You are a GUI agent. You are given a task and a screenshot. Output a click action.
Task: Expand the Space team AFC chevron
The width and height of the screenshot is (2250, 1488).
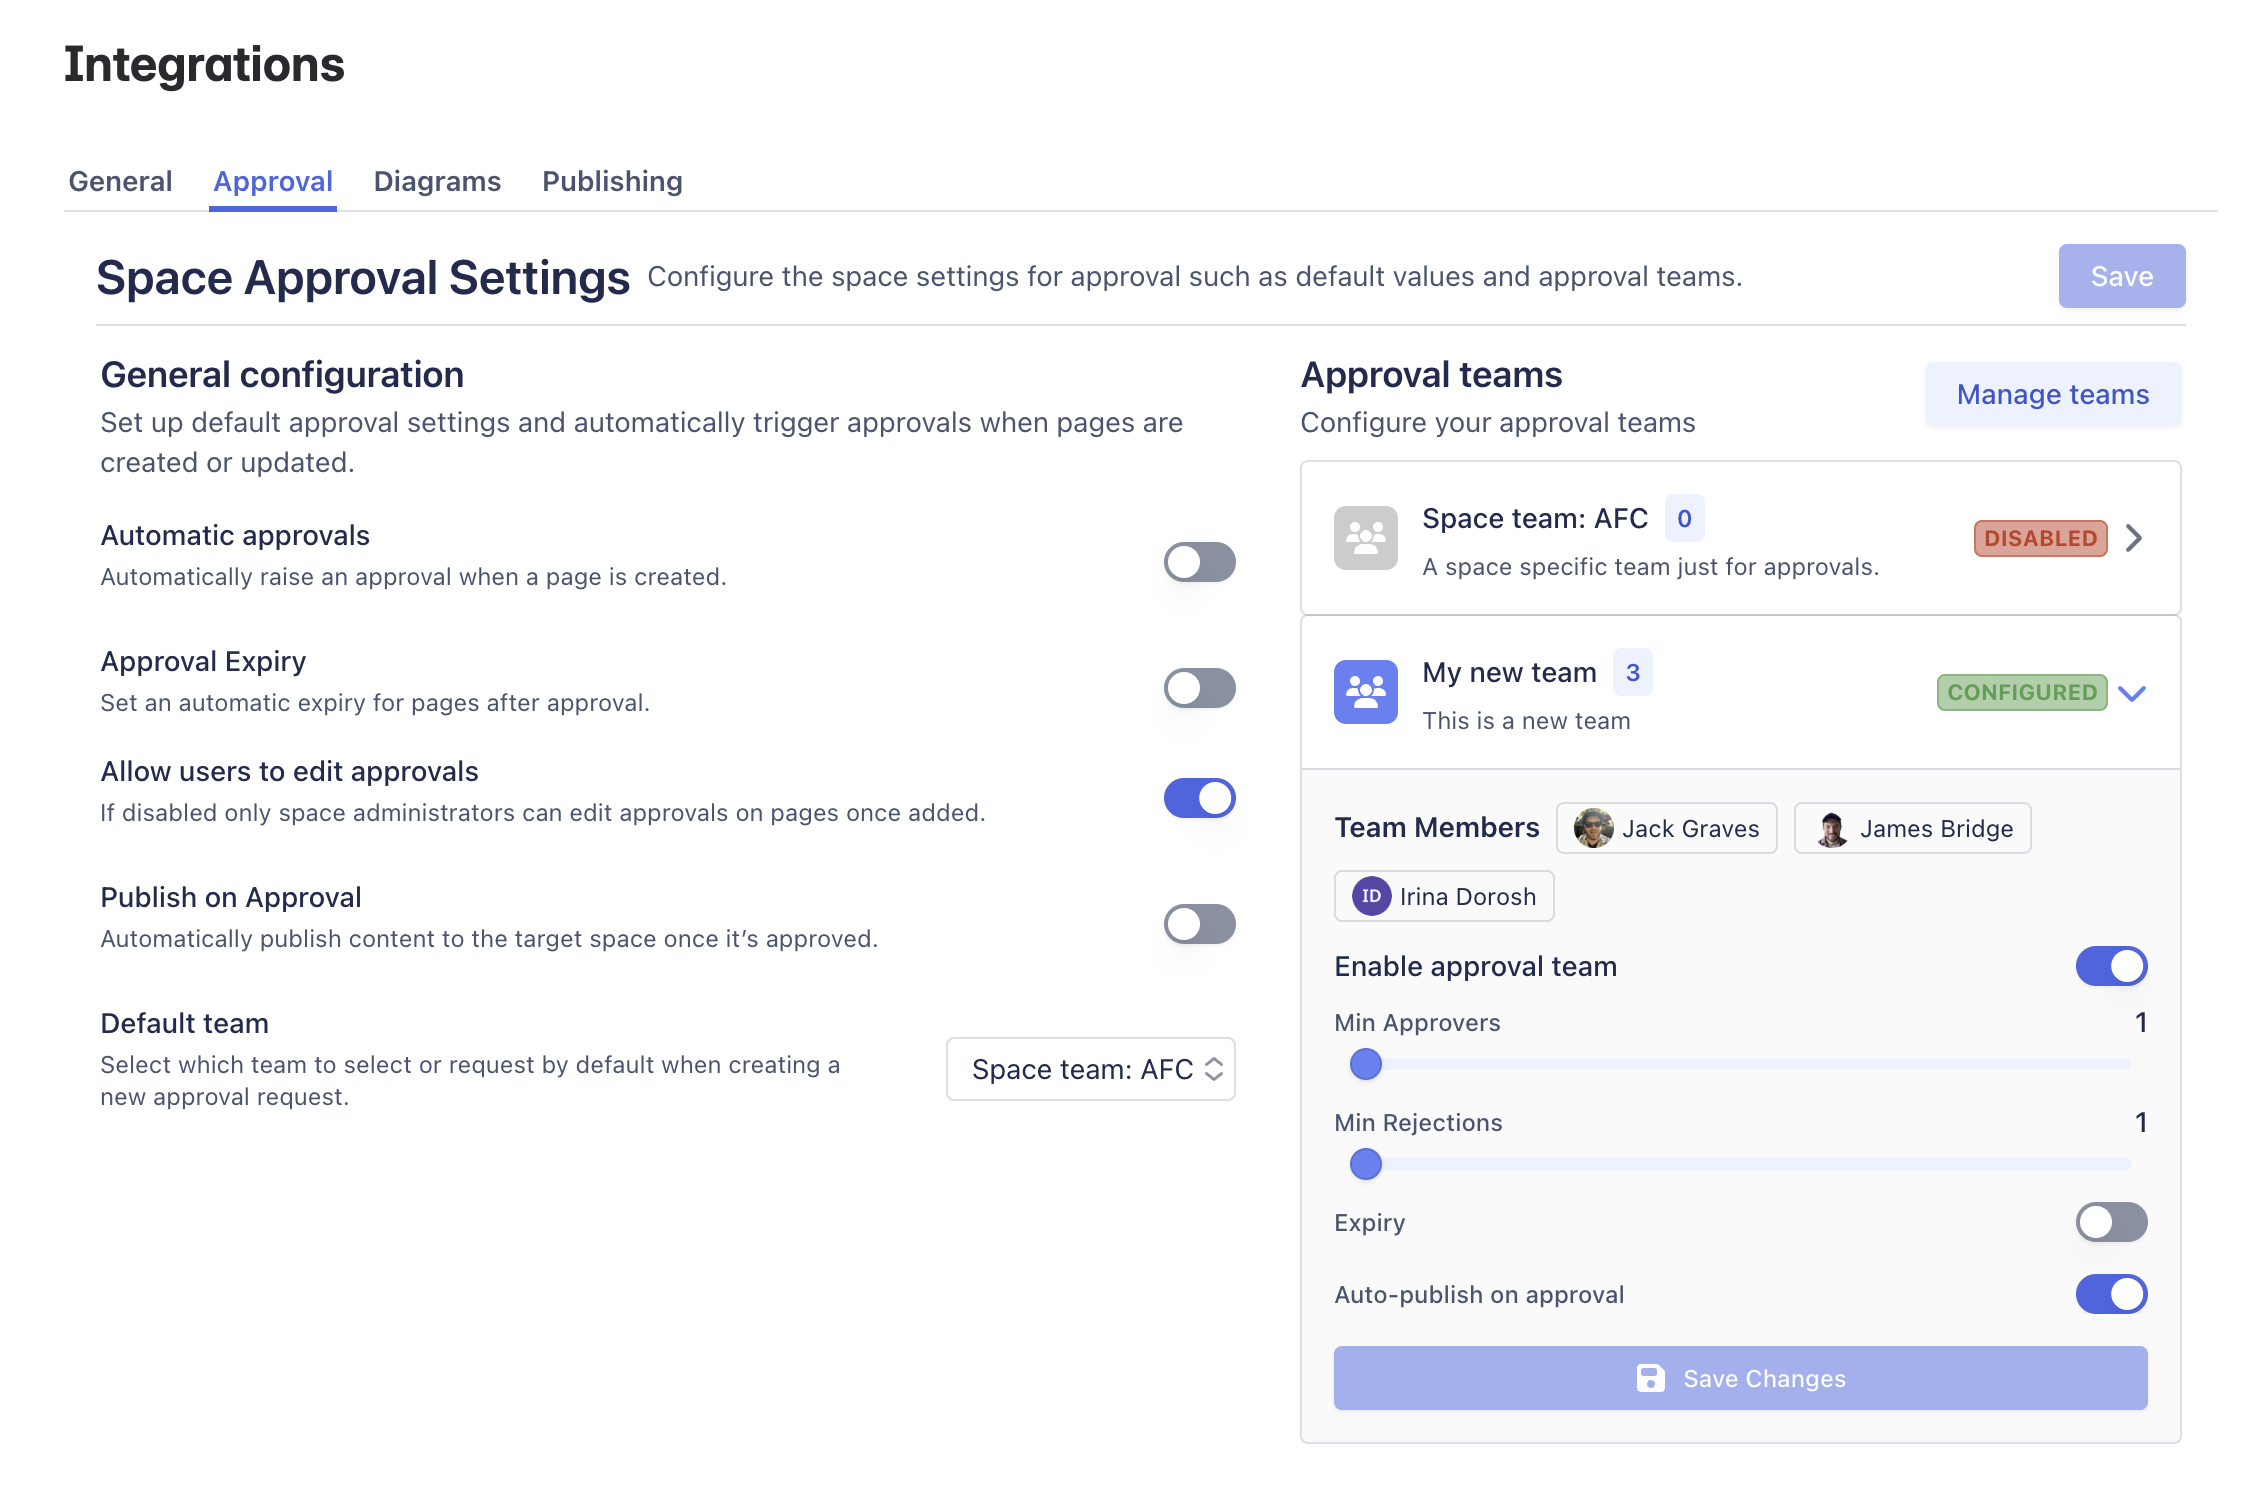tap(2134, 538)
